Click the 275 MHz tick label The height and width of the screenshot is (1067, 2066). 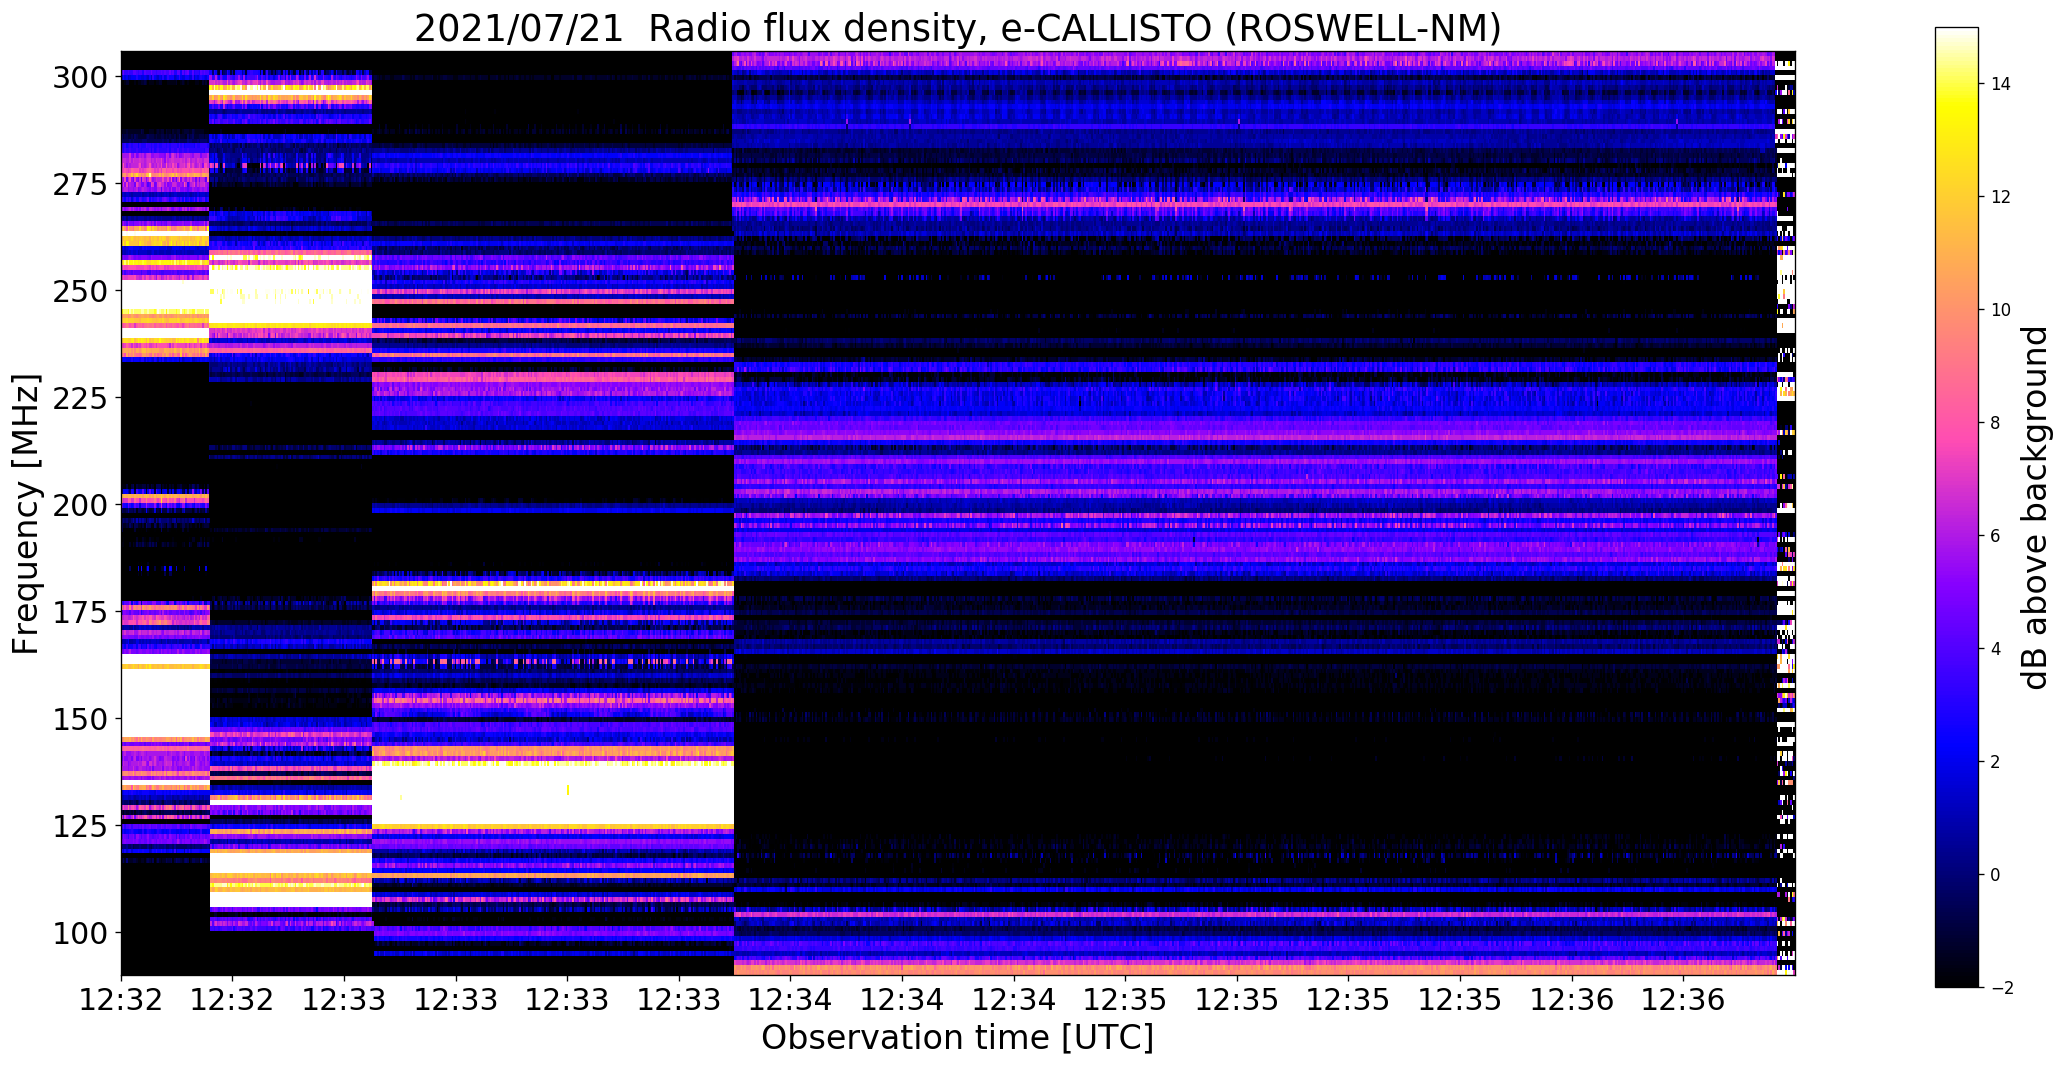click(x=82, y=184)
